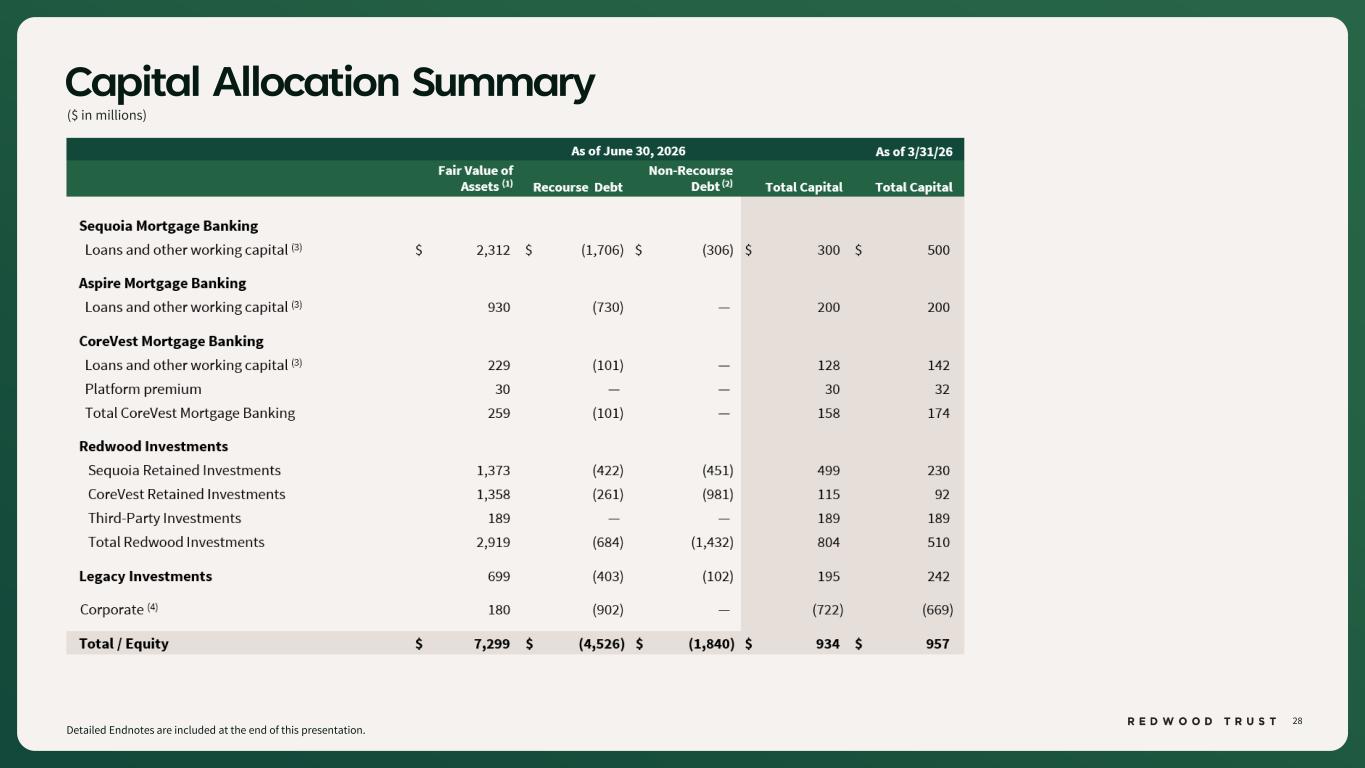The image size is (1365, 768).
Task: Select Sequoia Mortgage Banking total capital "300"
Action: 829,250
